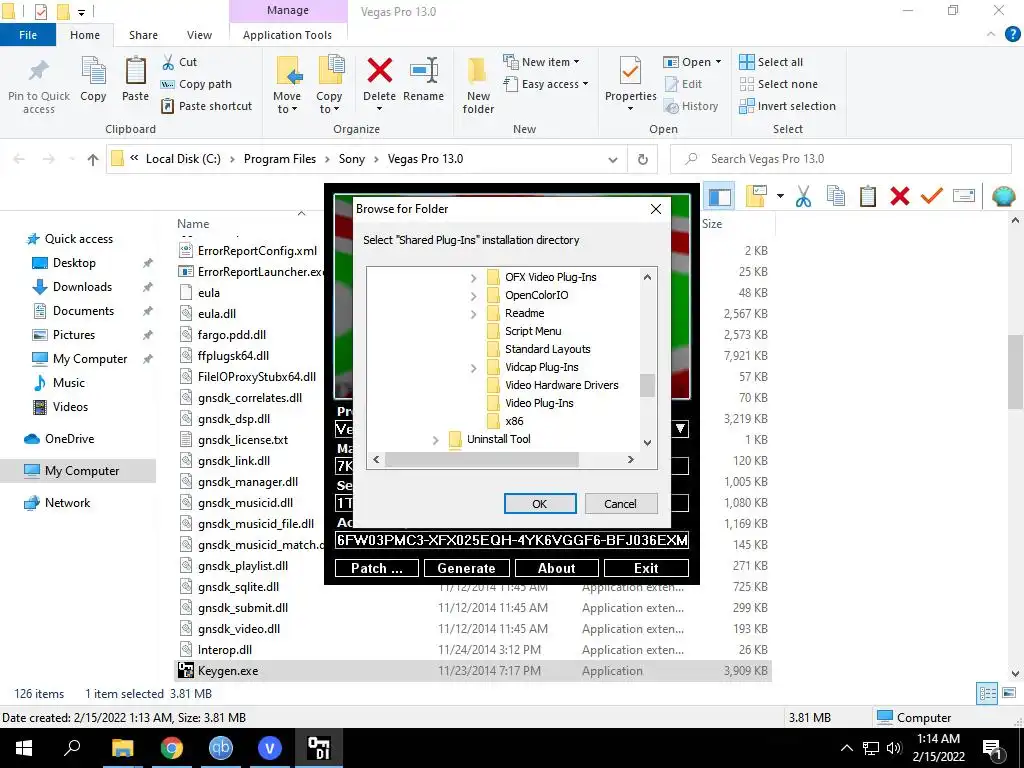This screenshot has height=768, width=1024.
Task: Click the keygen Exit button
Action: [646, 568]
